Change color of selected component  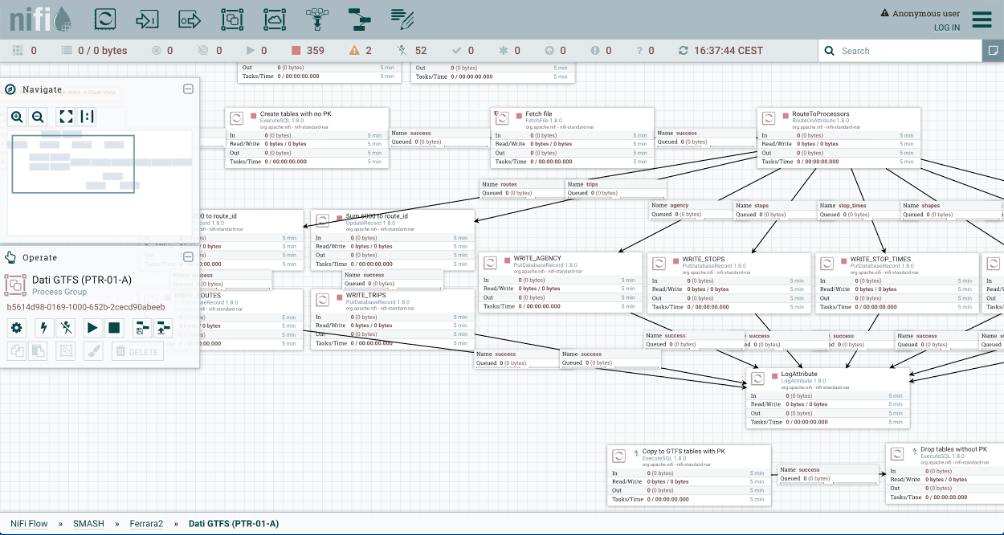93,351
